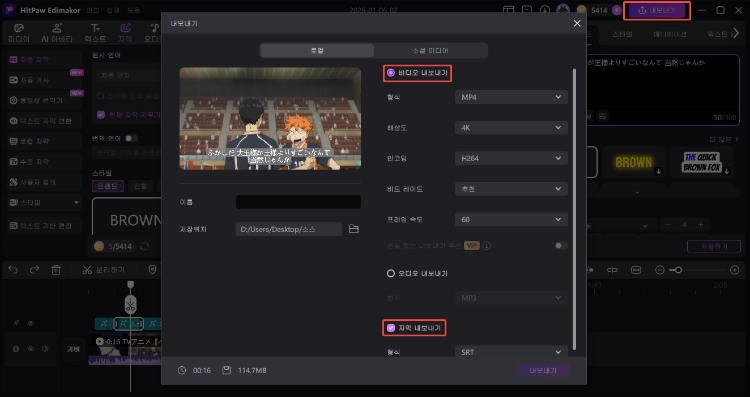Viewport: 750px width, 397px height.
Task: Adjust the timeline zoom slider handle
Action: 678,270
